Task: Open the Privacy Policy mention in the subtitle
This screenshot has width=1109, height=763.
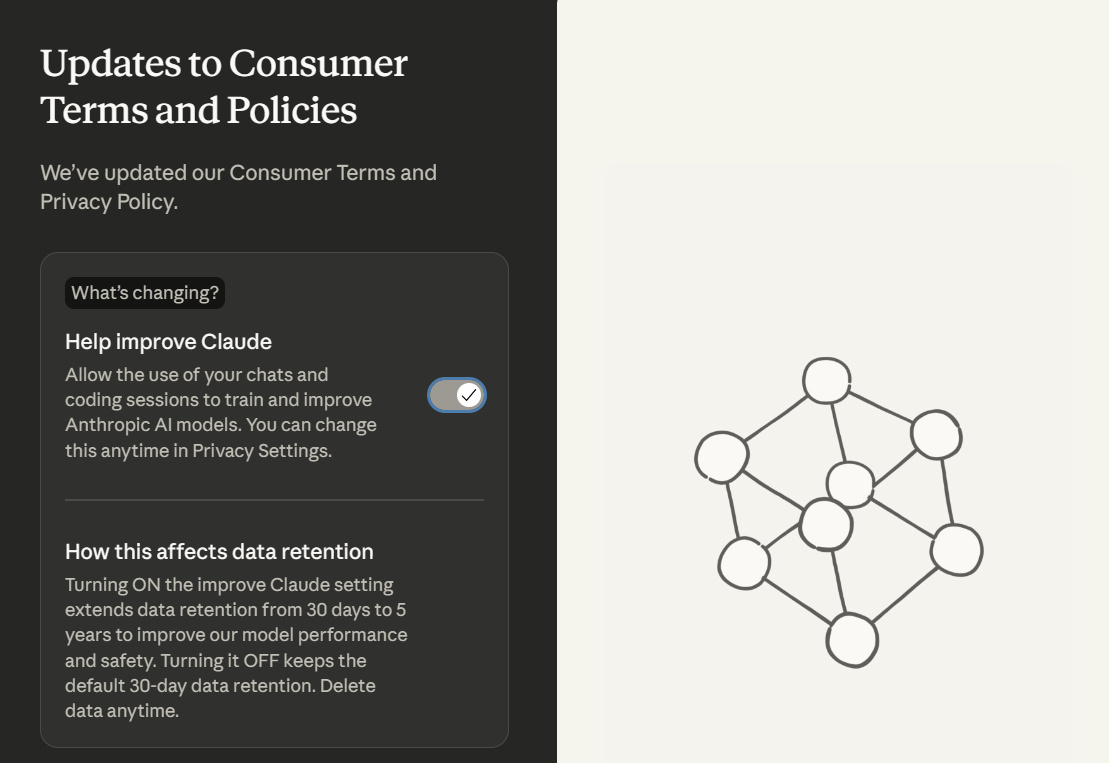Action: click(106, 201)
